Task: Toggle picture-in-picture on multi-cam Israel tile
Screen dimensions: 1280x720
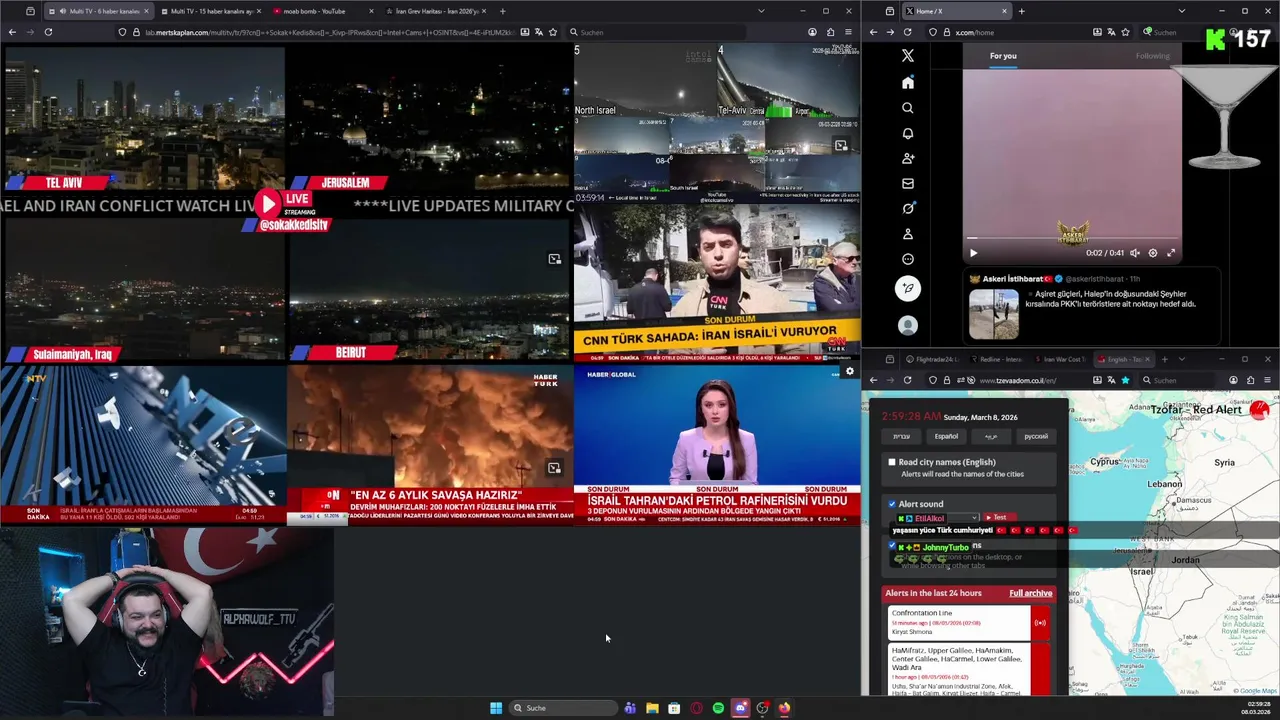Action: 841,145
